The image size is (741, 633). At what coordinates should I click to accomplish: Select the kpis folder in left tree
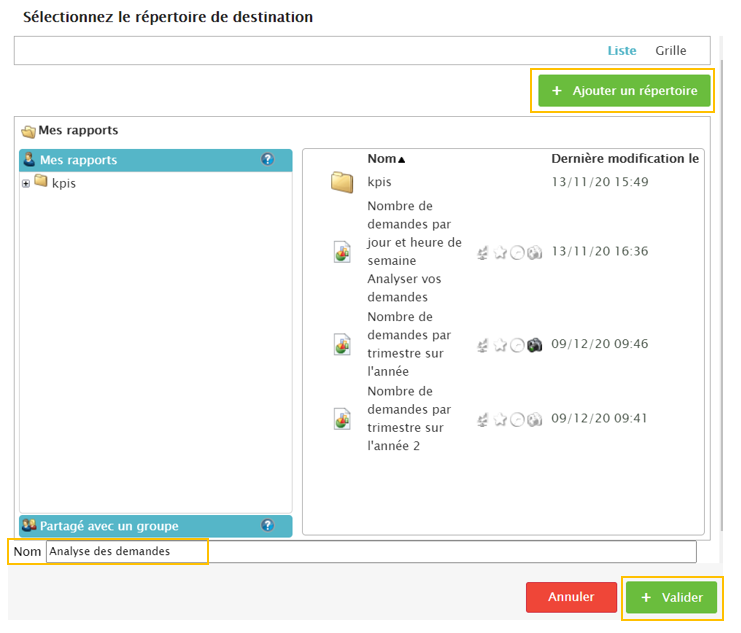pos(64,183)
